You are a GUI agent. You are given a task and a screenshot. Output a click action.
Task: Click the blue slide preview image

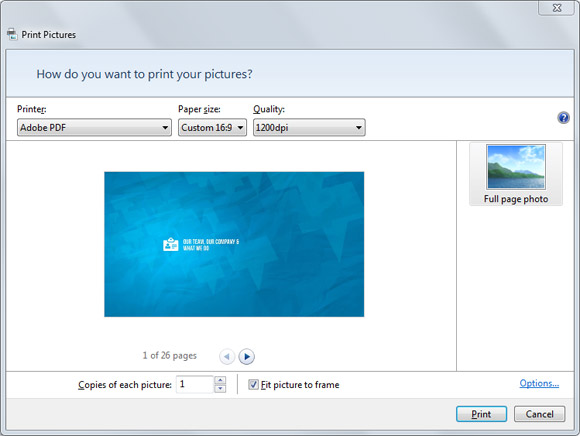pos(234,244)
